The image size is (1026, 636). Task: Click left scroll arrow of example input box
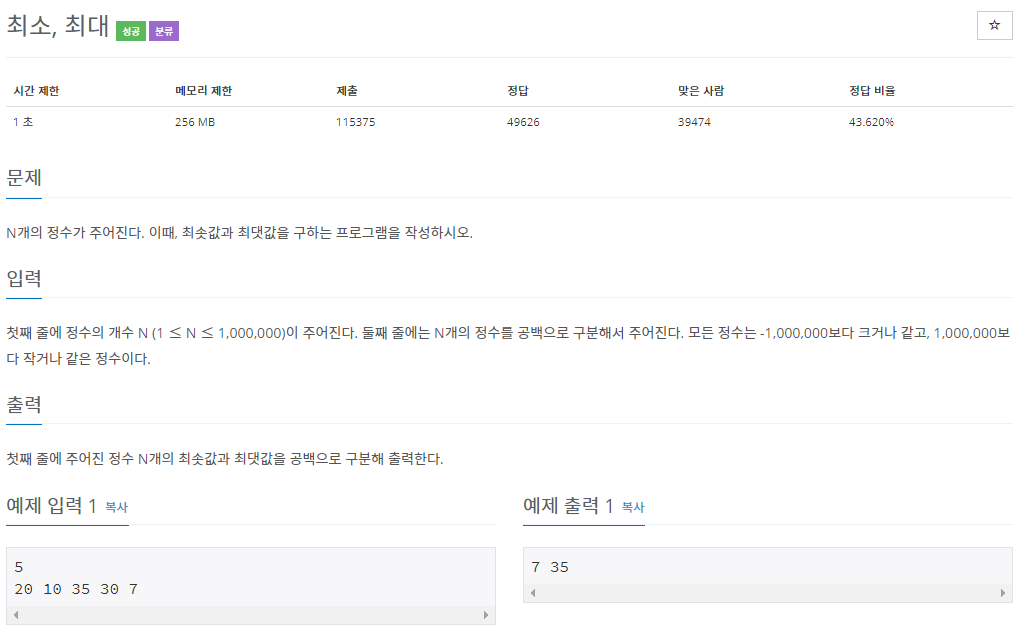click(16, 615)
